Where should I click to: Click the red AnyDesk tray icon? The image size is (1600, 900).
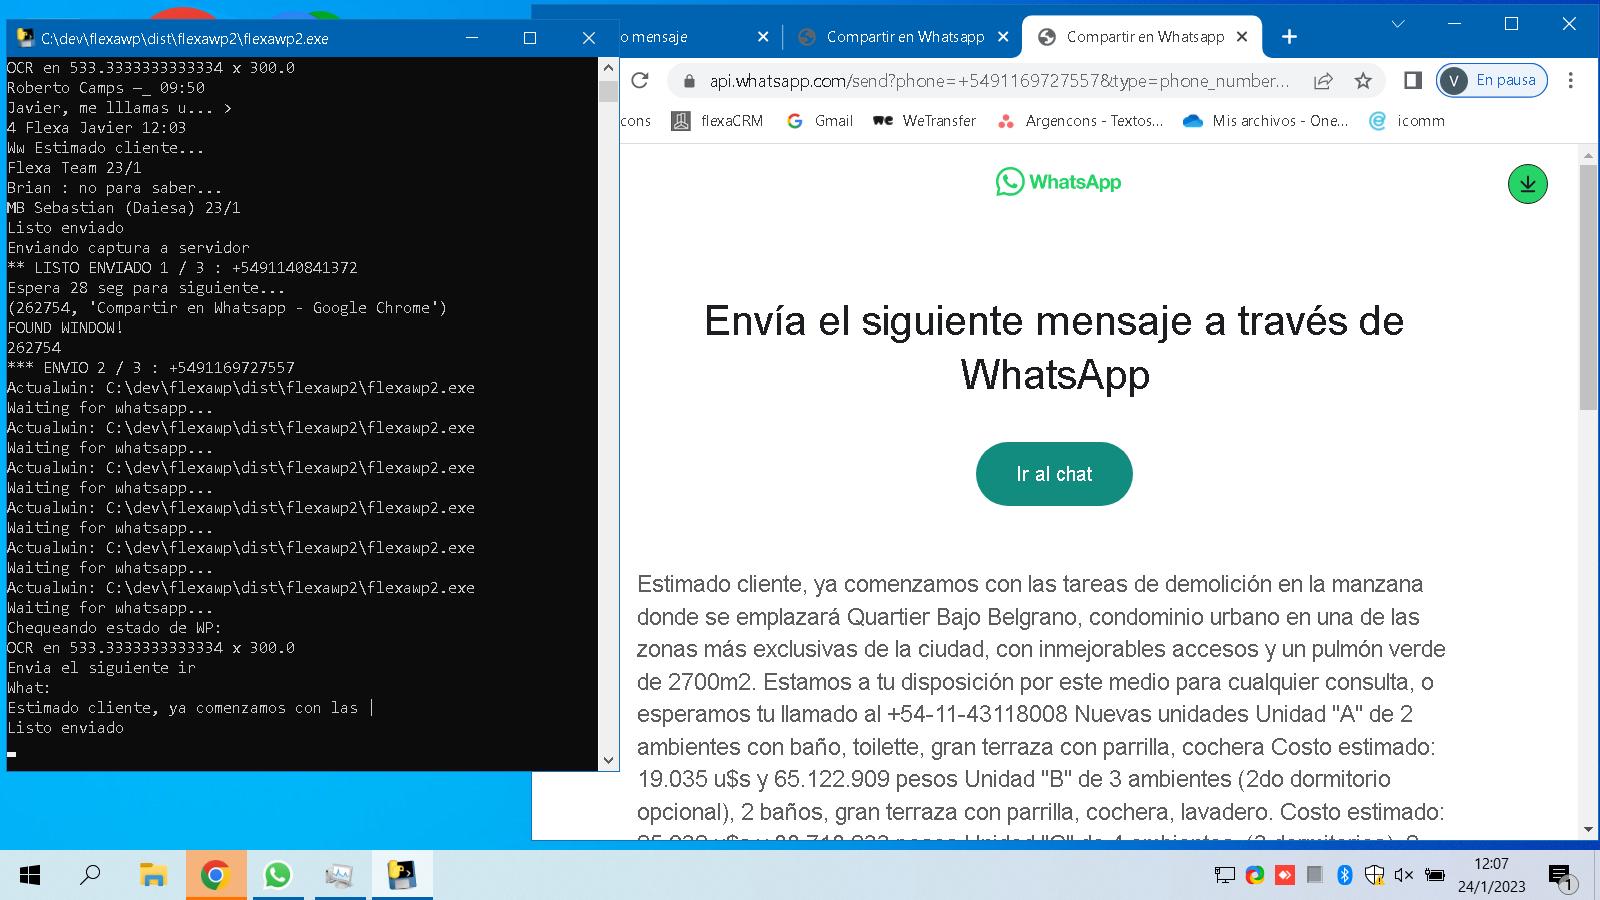click(x=1284, y=875)
